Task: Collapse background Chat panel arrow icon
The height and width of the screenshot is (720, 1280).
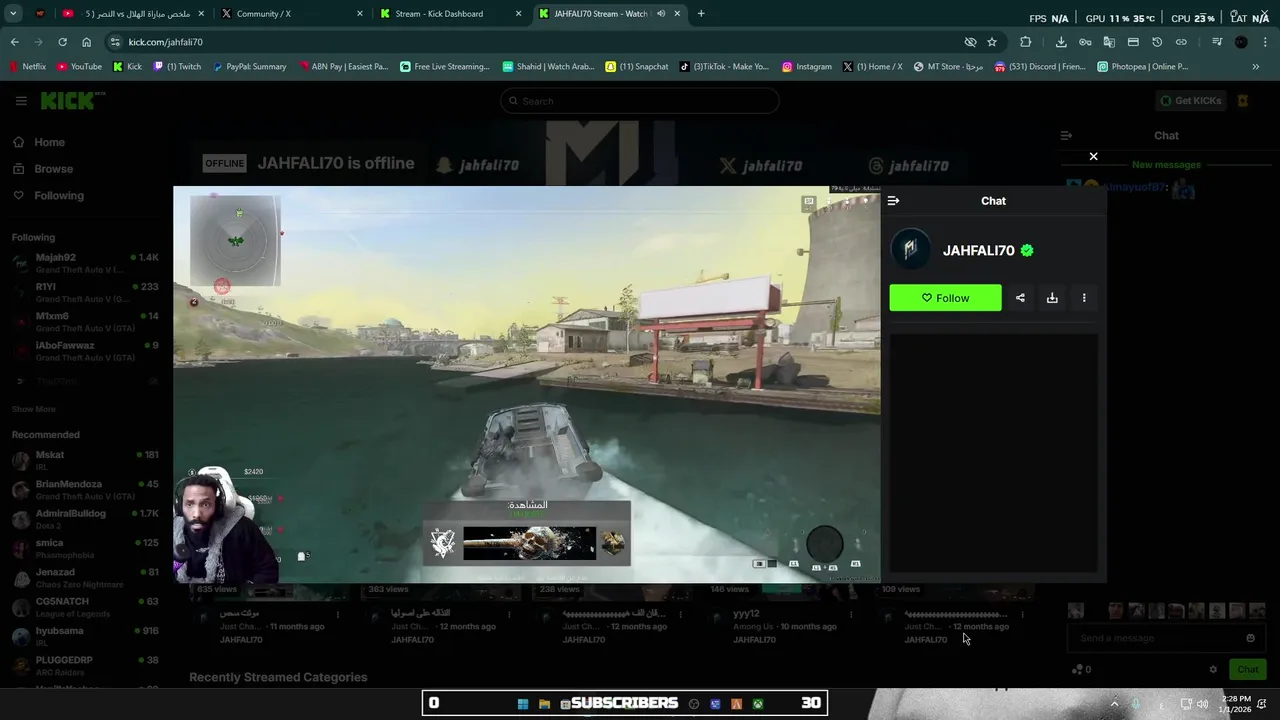Action: [1066, 135]
